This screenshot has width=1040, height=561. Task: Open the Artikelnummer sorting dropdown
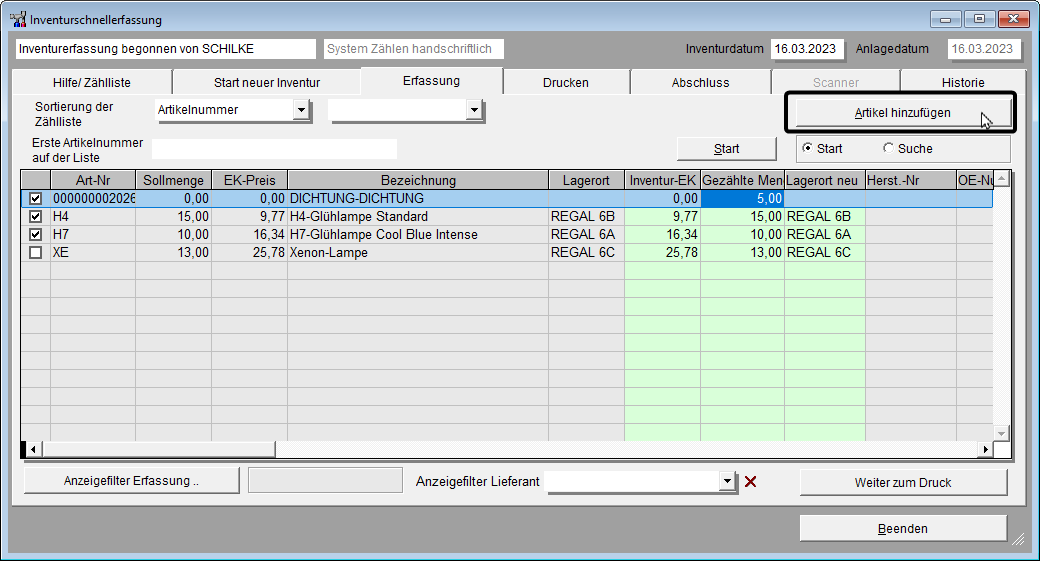[301, 110]
